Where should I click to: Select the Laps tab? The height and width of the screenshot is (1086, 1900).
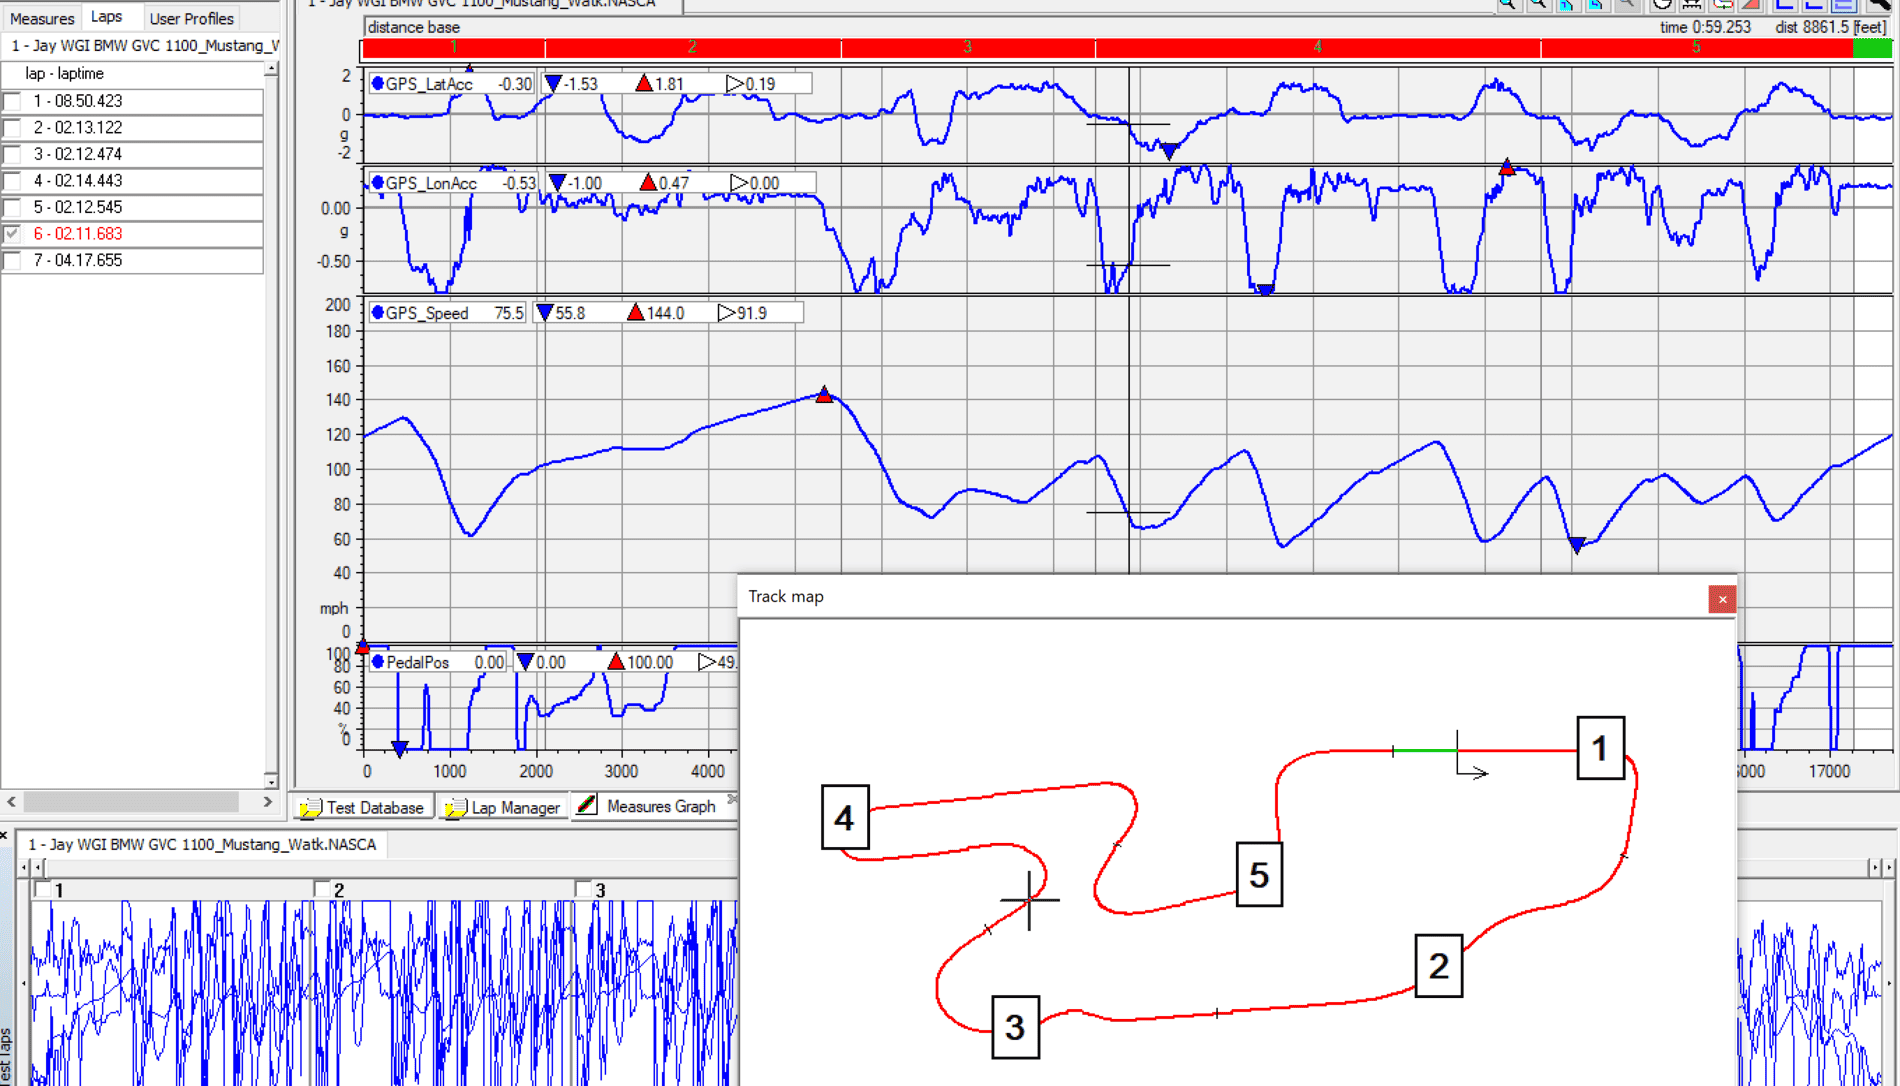(106, 16)
